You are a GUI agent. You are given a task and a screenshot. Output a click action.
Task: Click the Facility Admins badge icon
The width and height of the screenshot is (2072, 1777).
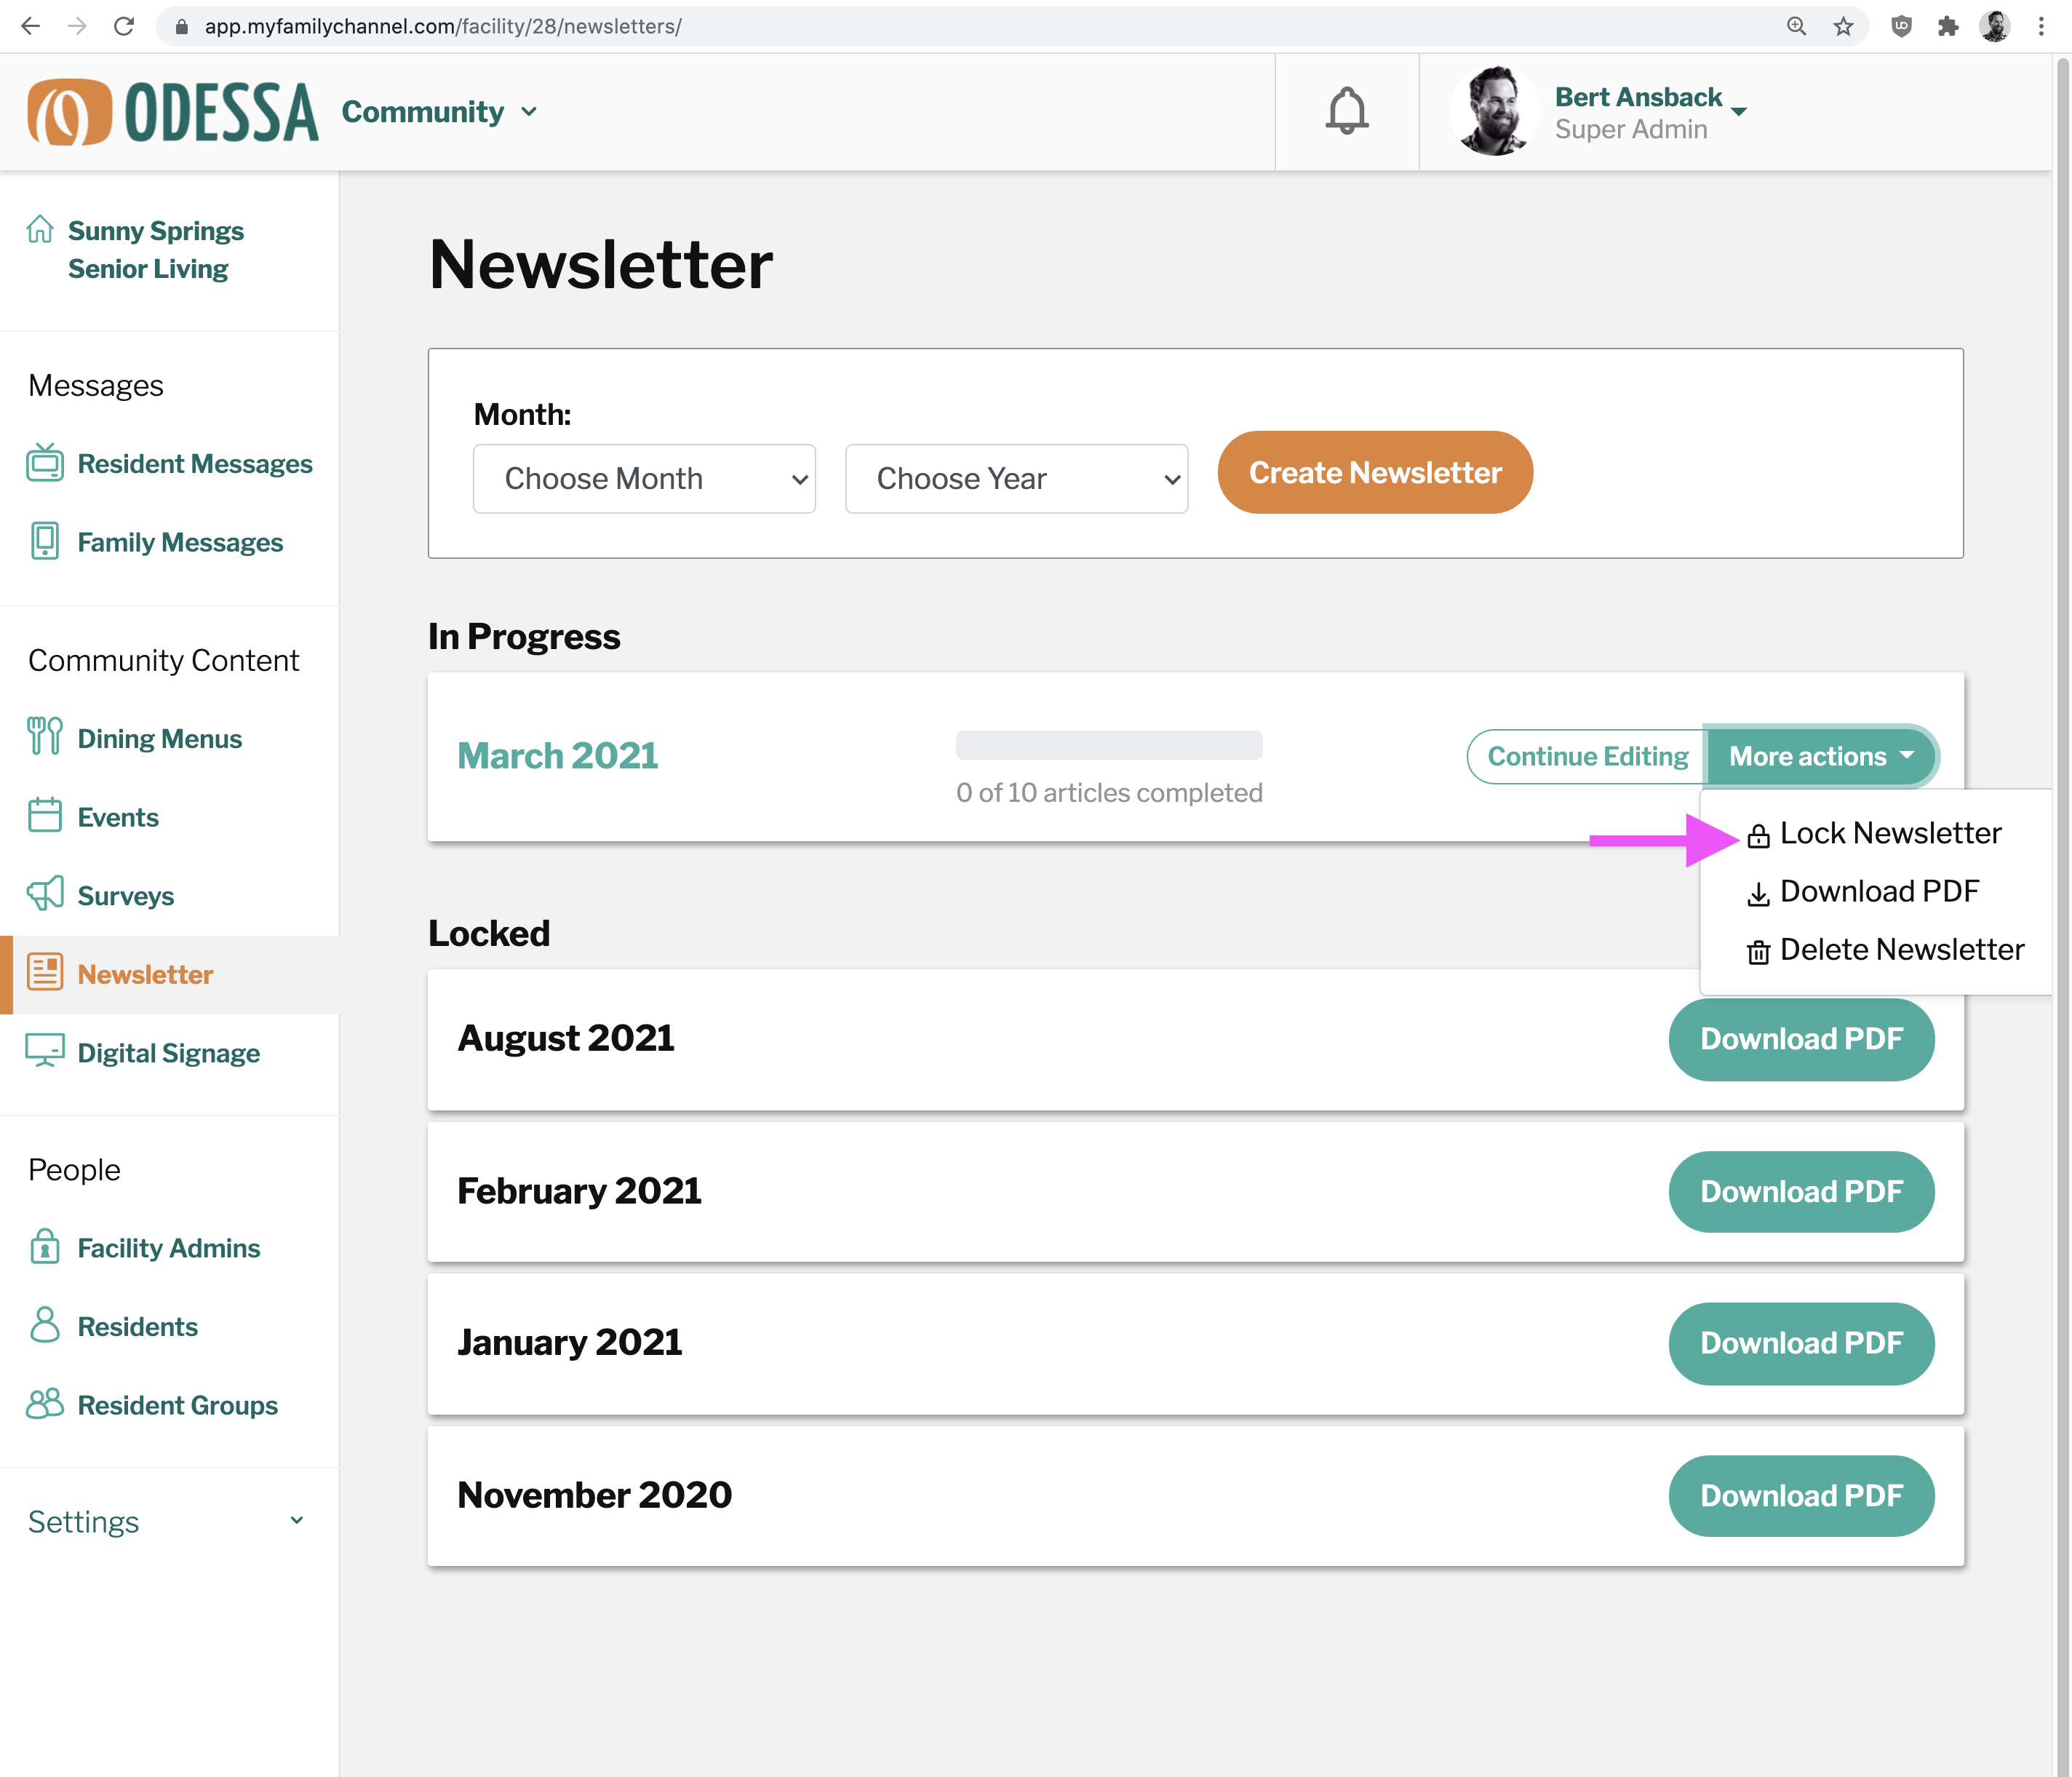point(45,1246)
